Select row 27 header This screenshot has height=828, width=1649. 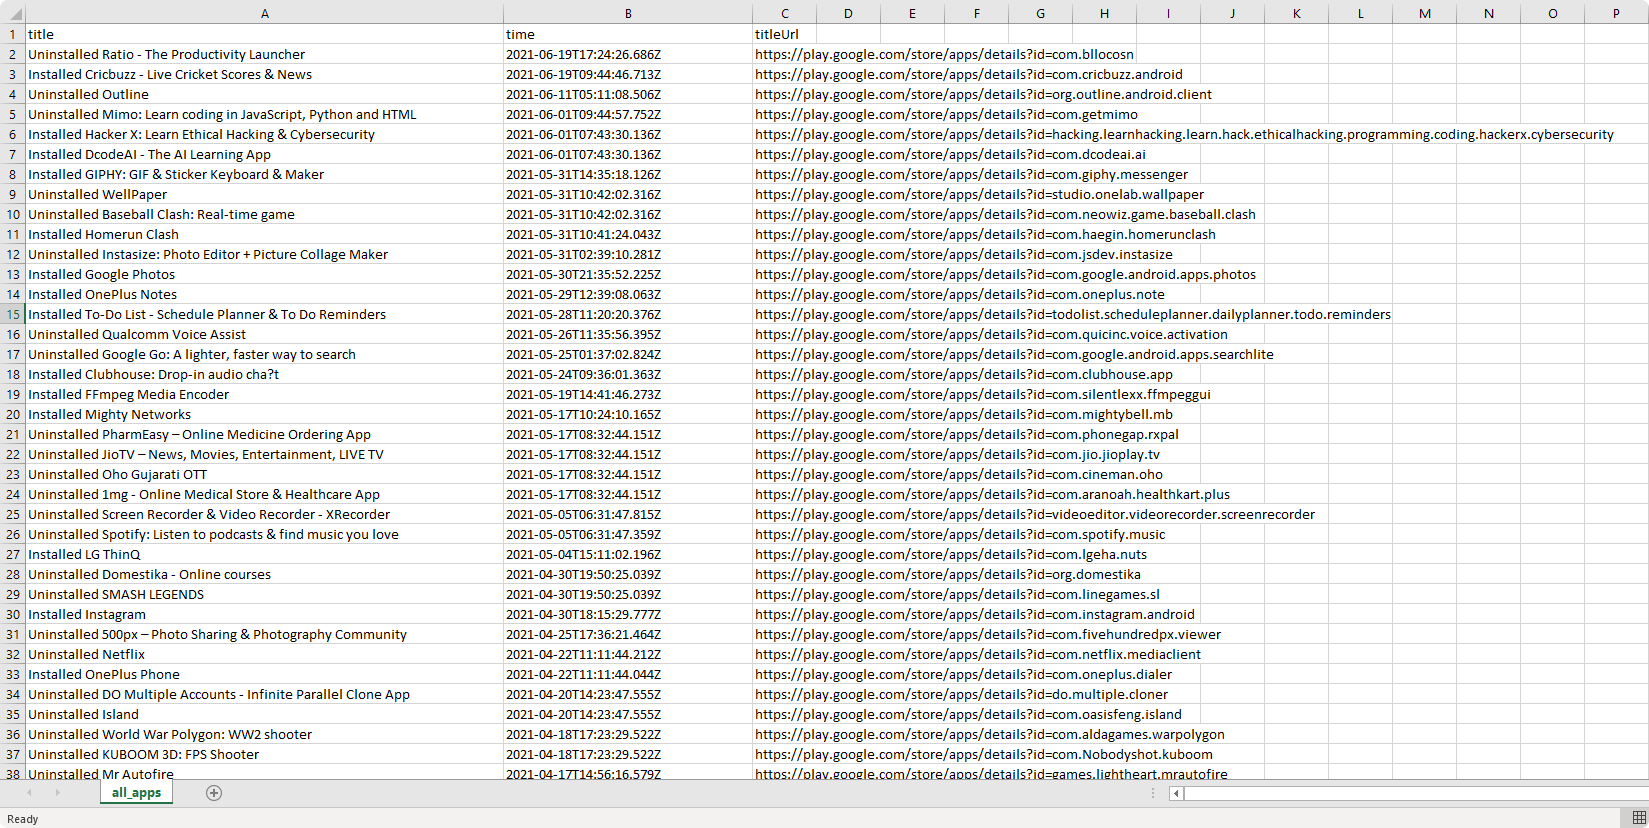tap(13, 554)
